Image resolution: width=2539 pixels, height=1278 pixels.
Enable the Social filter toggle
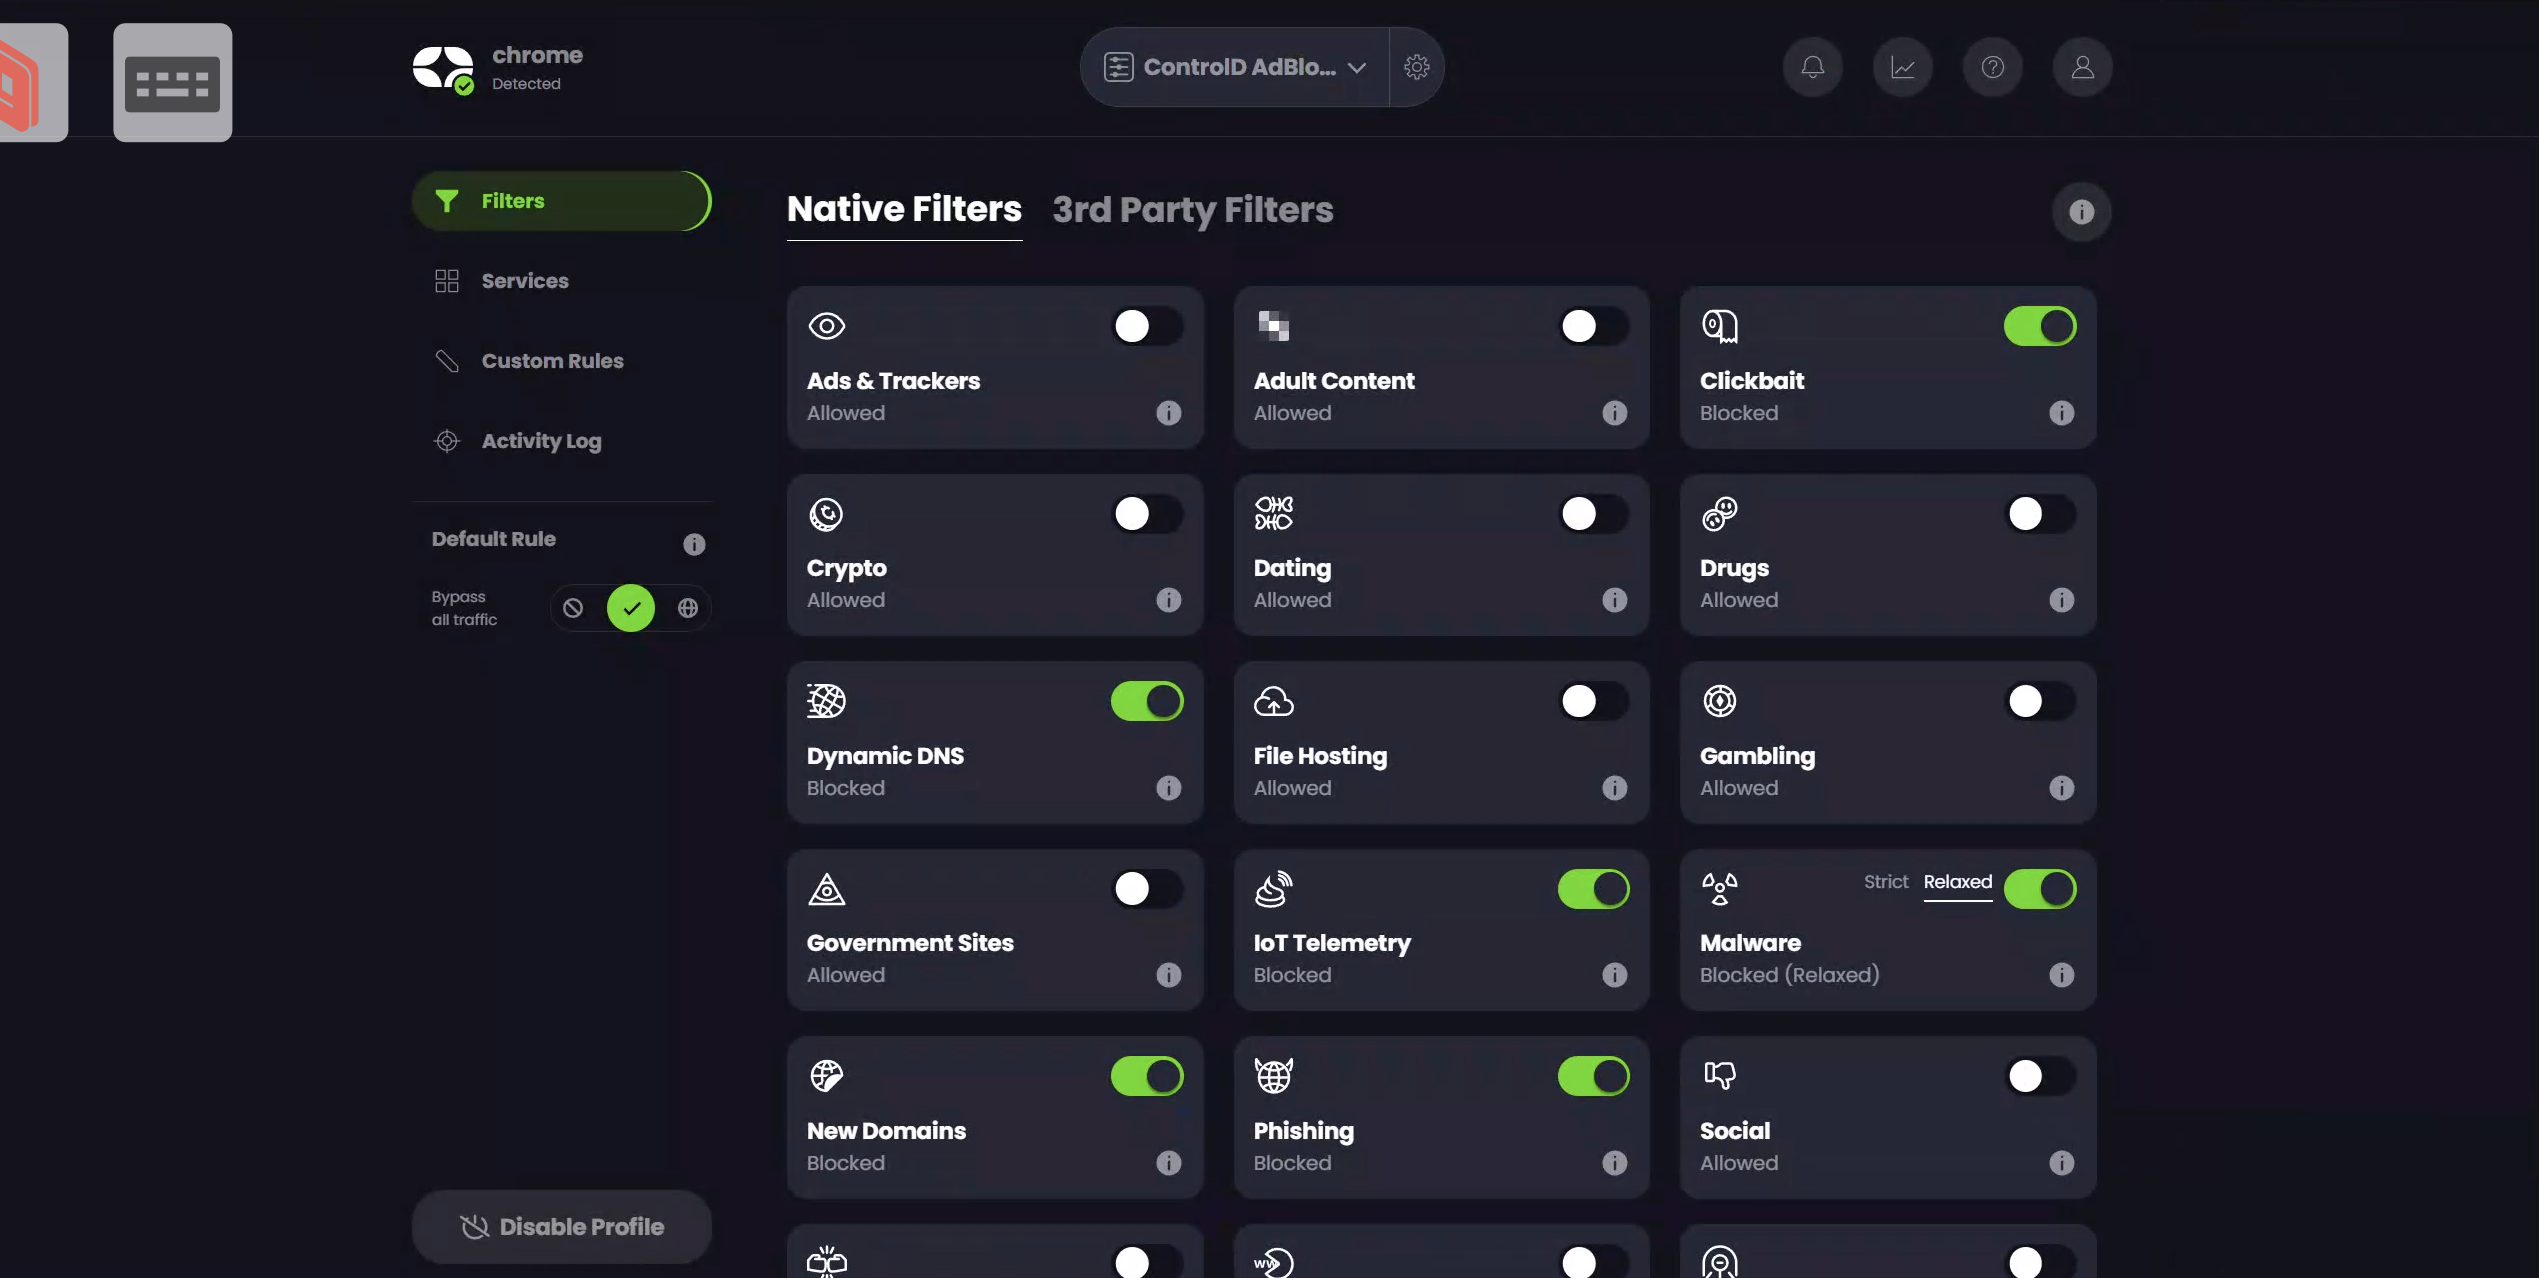point(2040,1076)
